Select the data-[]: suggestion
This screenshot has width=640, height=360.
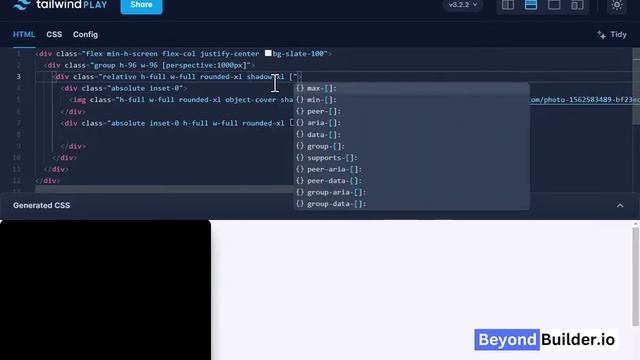pos(411,135)
